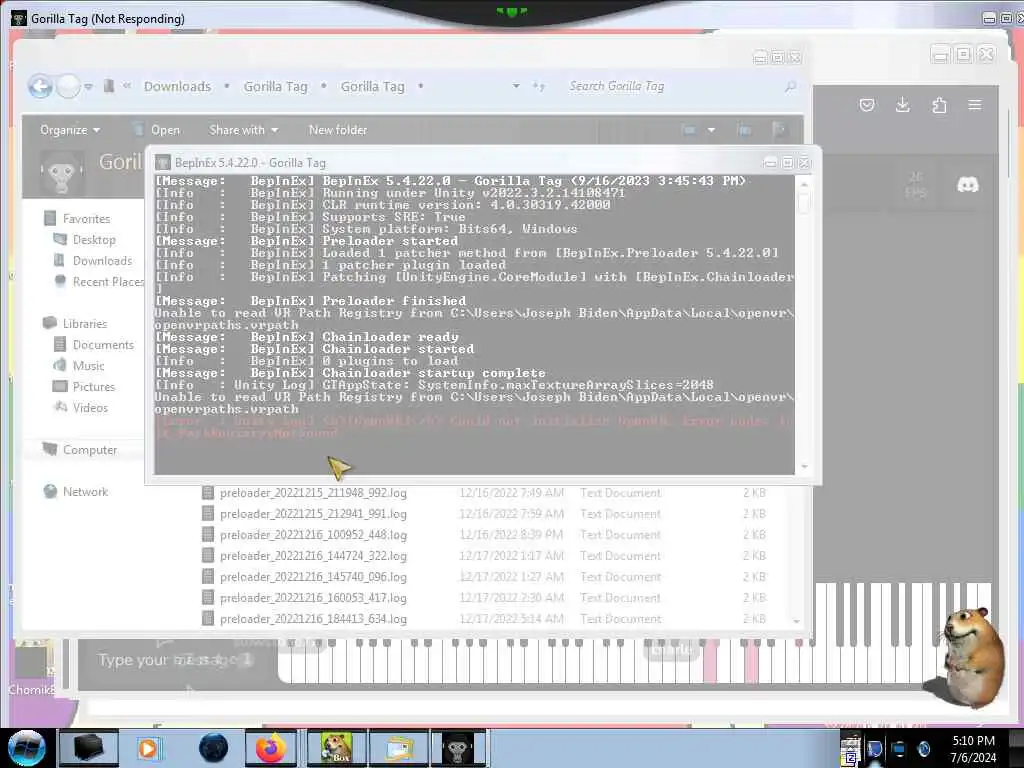Image resolution: width=1024 pixels, height=768 pixels.
Task: Select Computer in the navigation pane
Action: point(80,450)
